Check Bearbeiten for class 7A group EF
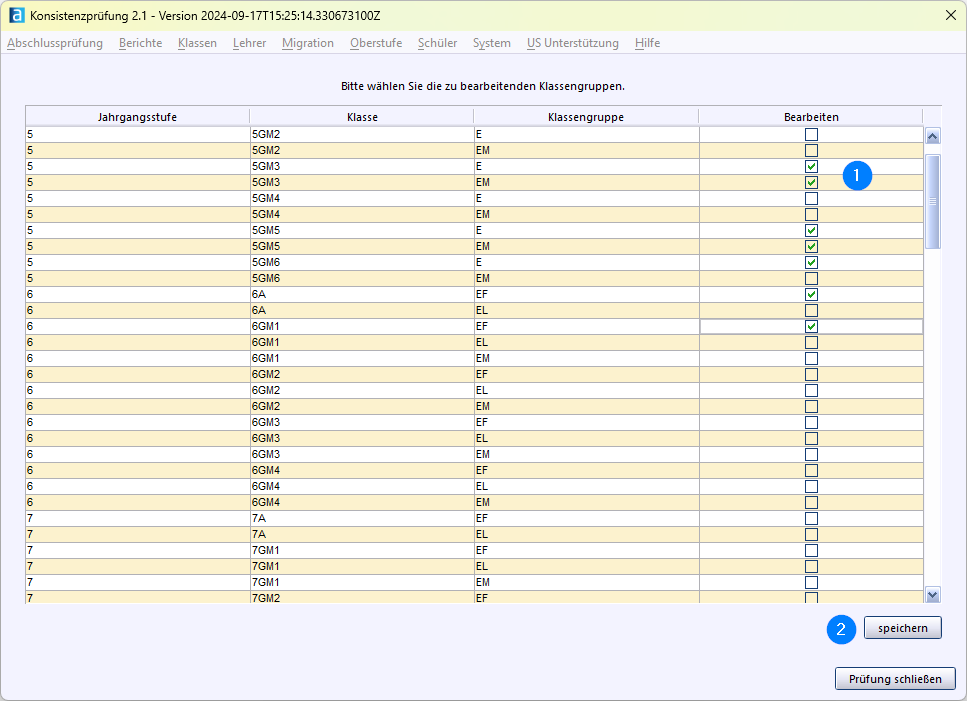This screenshot has height=701, width=967. click(x=812, y=519)
